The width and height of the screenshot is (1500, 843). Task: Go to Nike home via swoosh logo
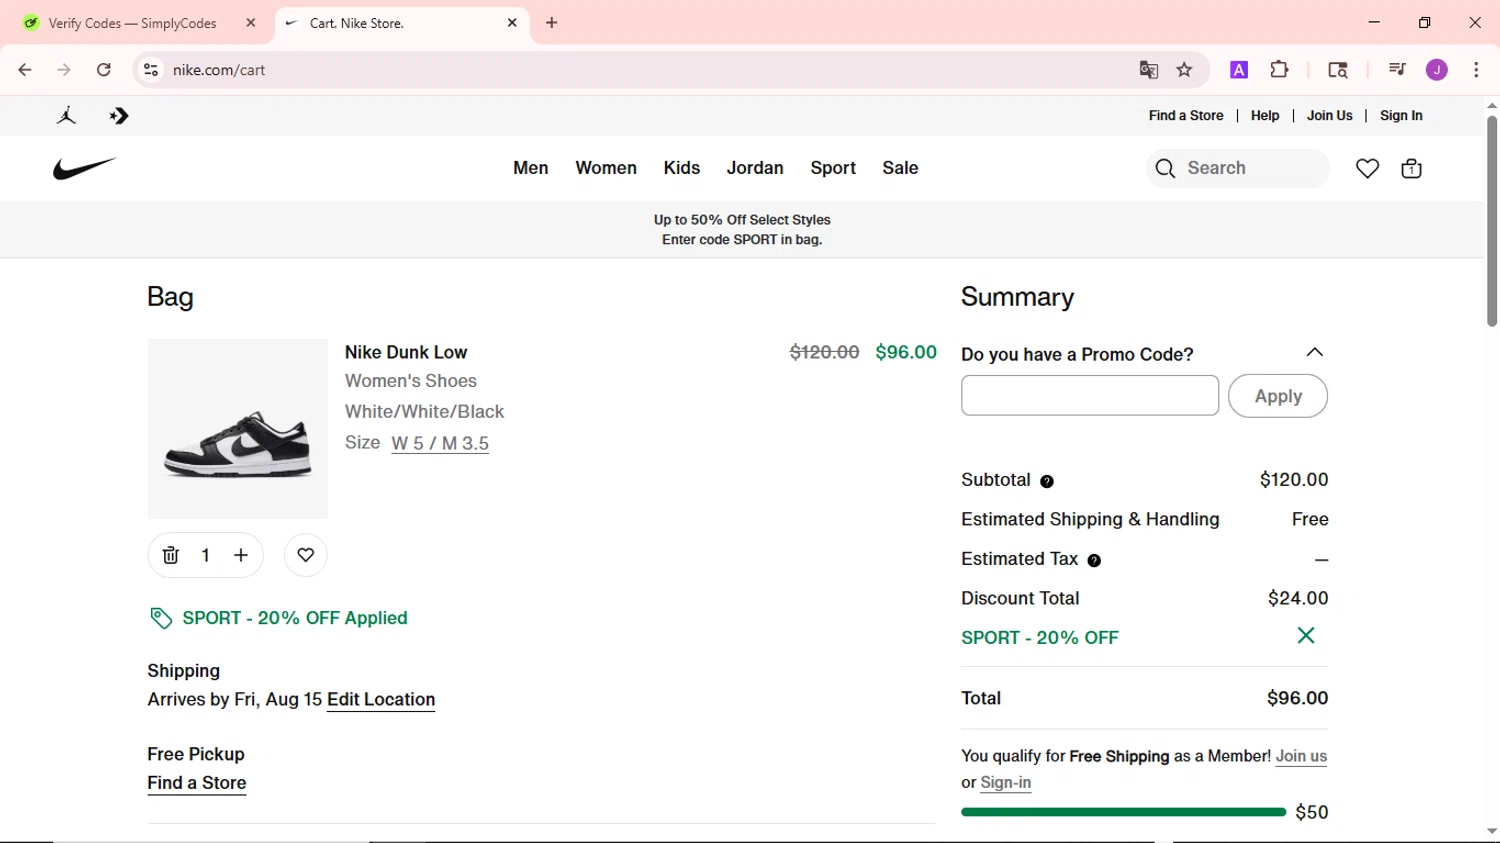coord(85,168)
